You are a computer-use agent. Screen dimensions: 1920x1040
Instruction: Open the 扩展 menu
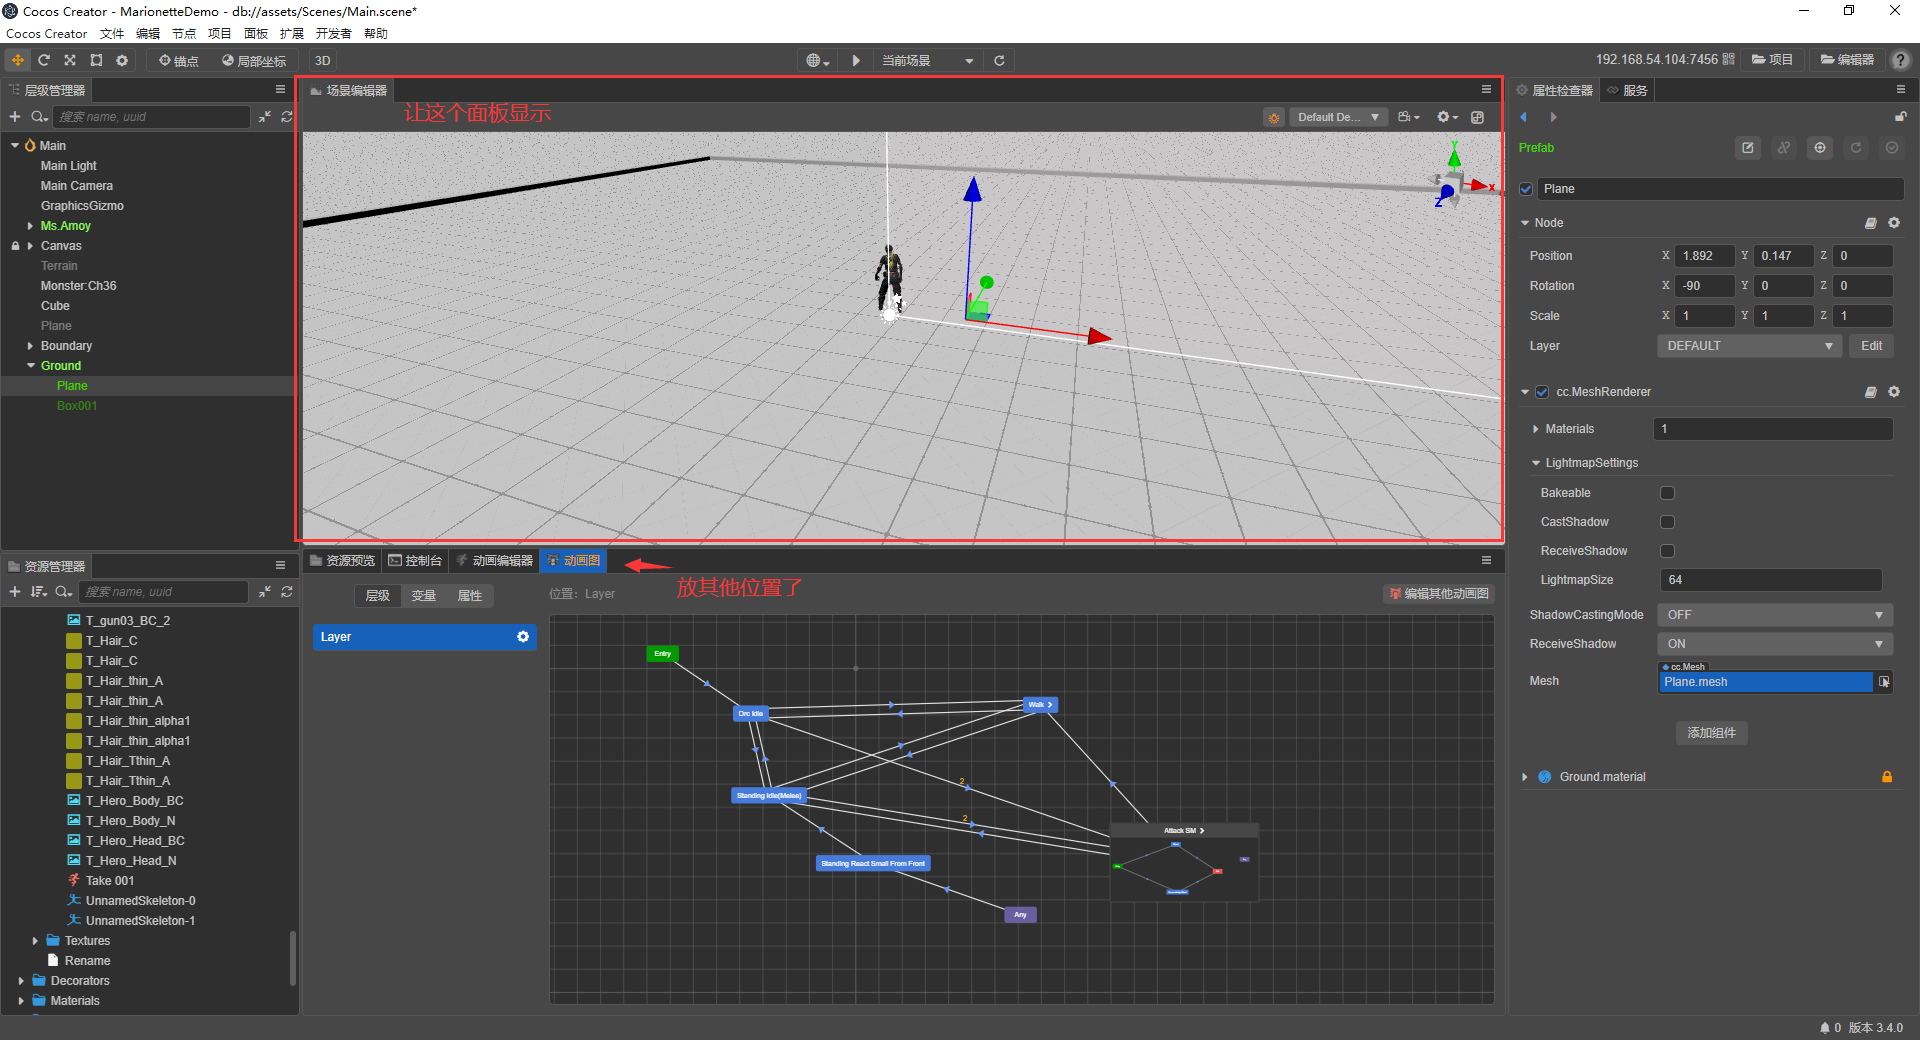[x=292, y=34]
